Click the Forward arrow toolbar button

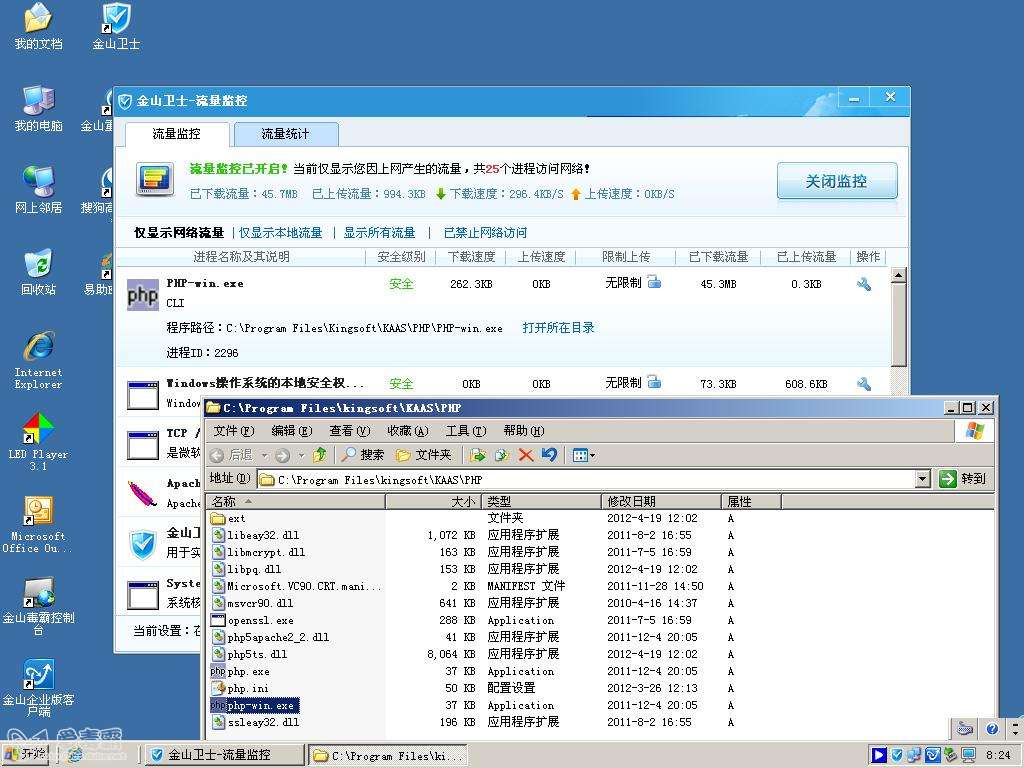coord(282,455)
